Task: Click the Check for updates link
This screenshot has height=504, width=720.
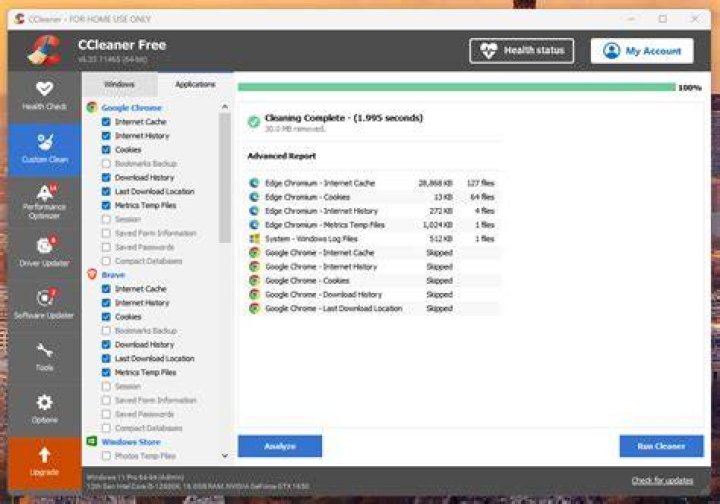Action: point(662,481)
